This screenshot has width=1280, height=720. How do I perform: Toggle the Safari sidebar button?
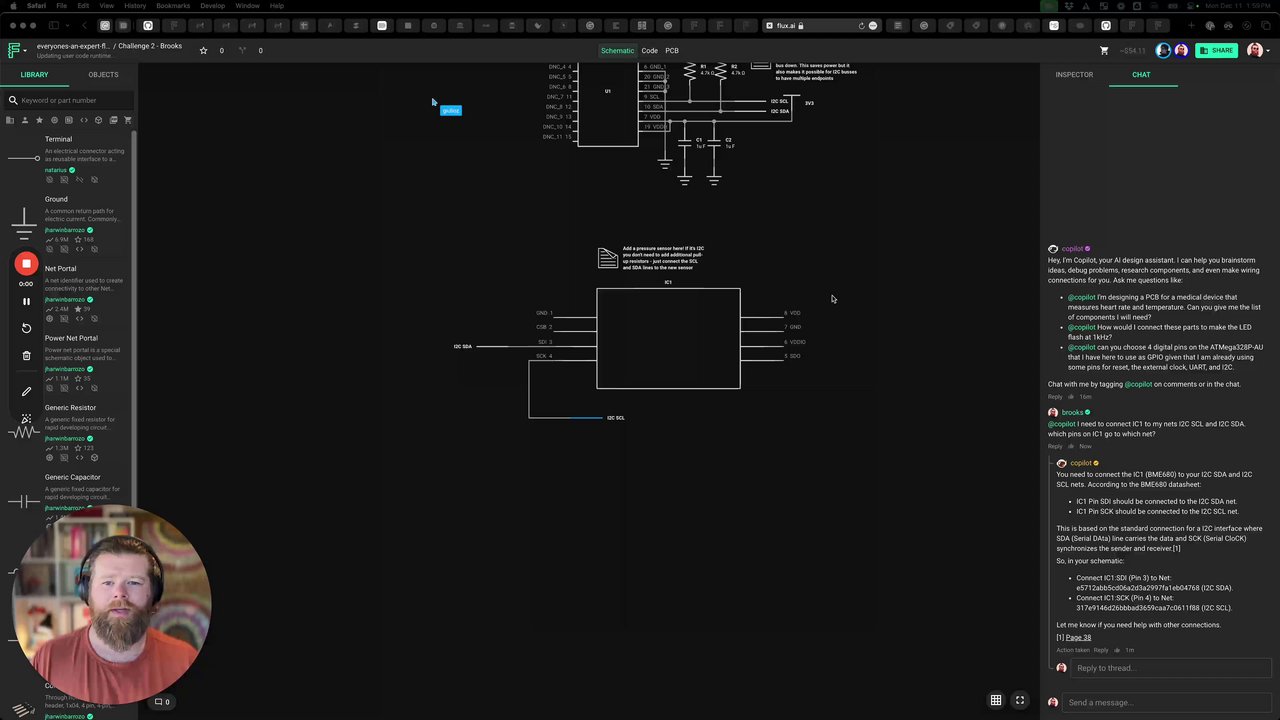pos(54,25)
